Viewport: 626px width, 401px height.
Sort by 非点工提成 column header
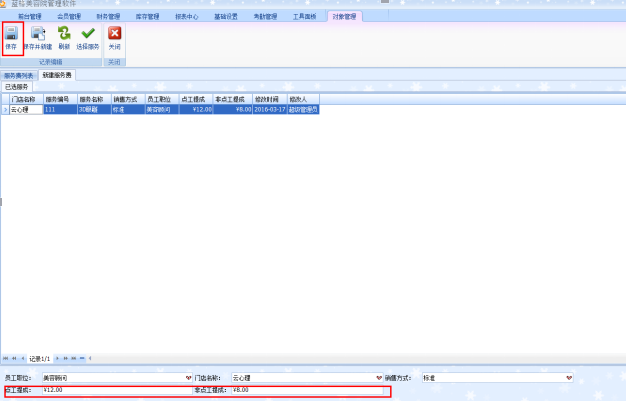[233, 99]
